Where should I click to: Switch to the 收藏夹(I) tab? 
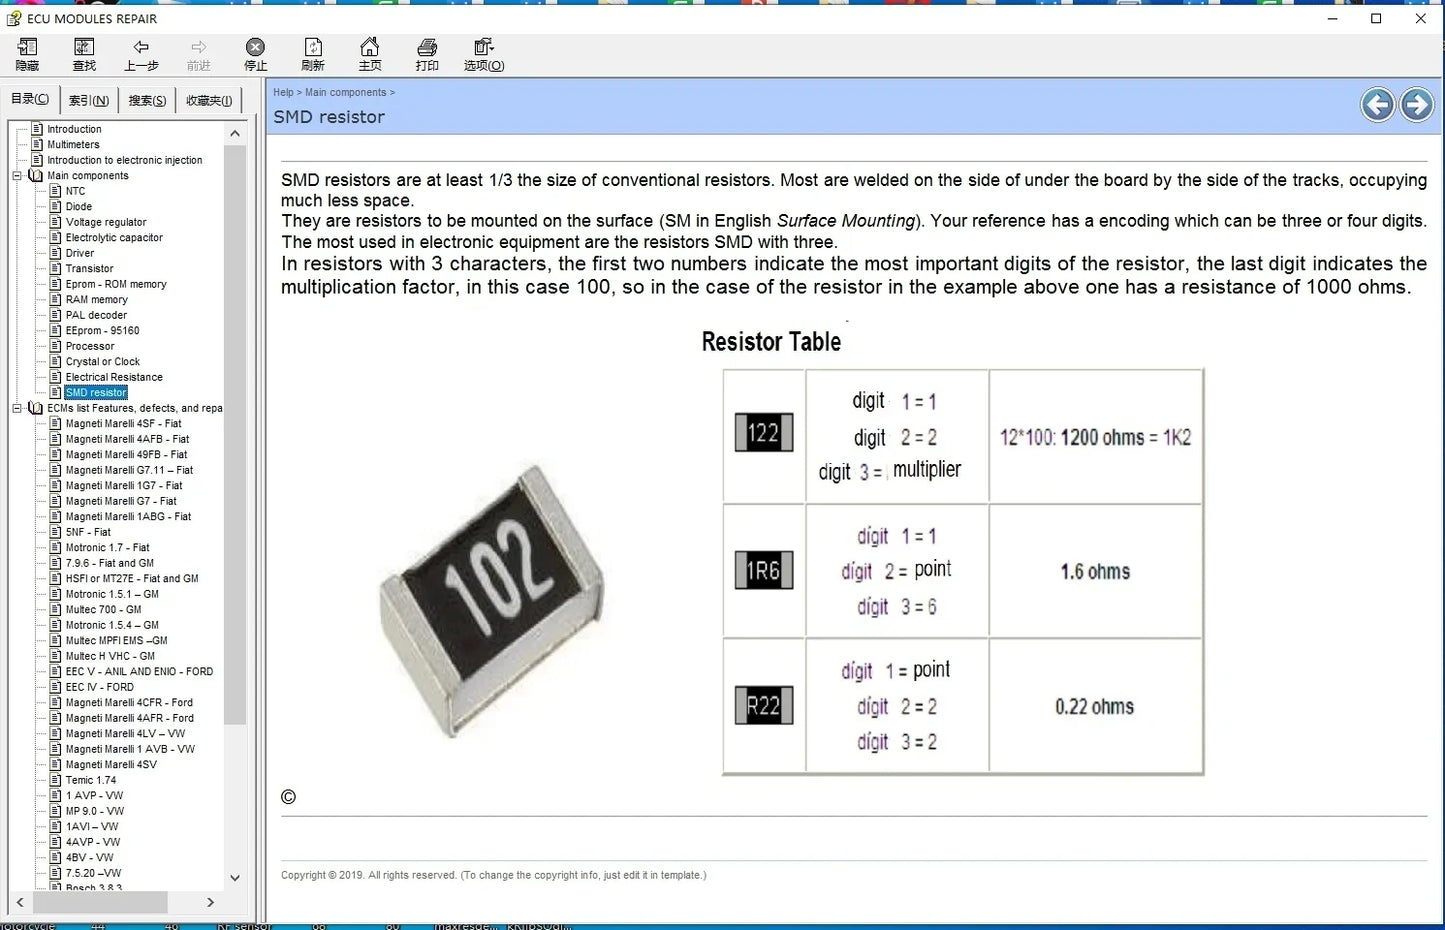pos(208,99)
